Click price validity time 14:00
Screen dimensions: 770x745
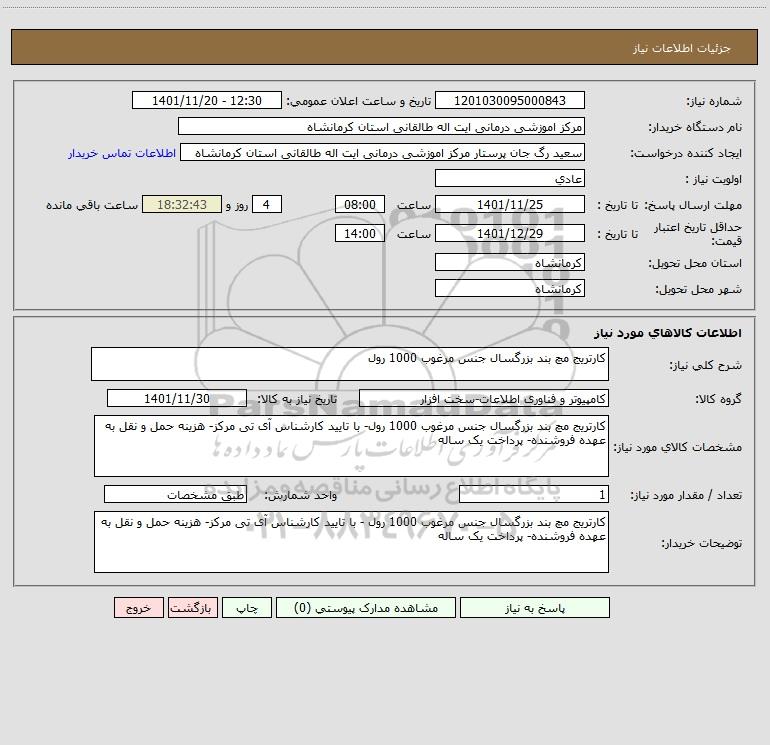tap(359, 233)
